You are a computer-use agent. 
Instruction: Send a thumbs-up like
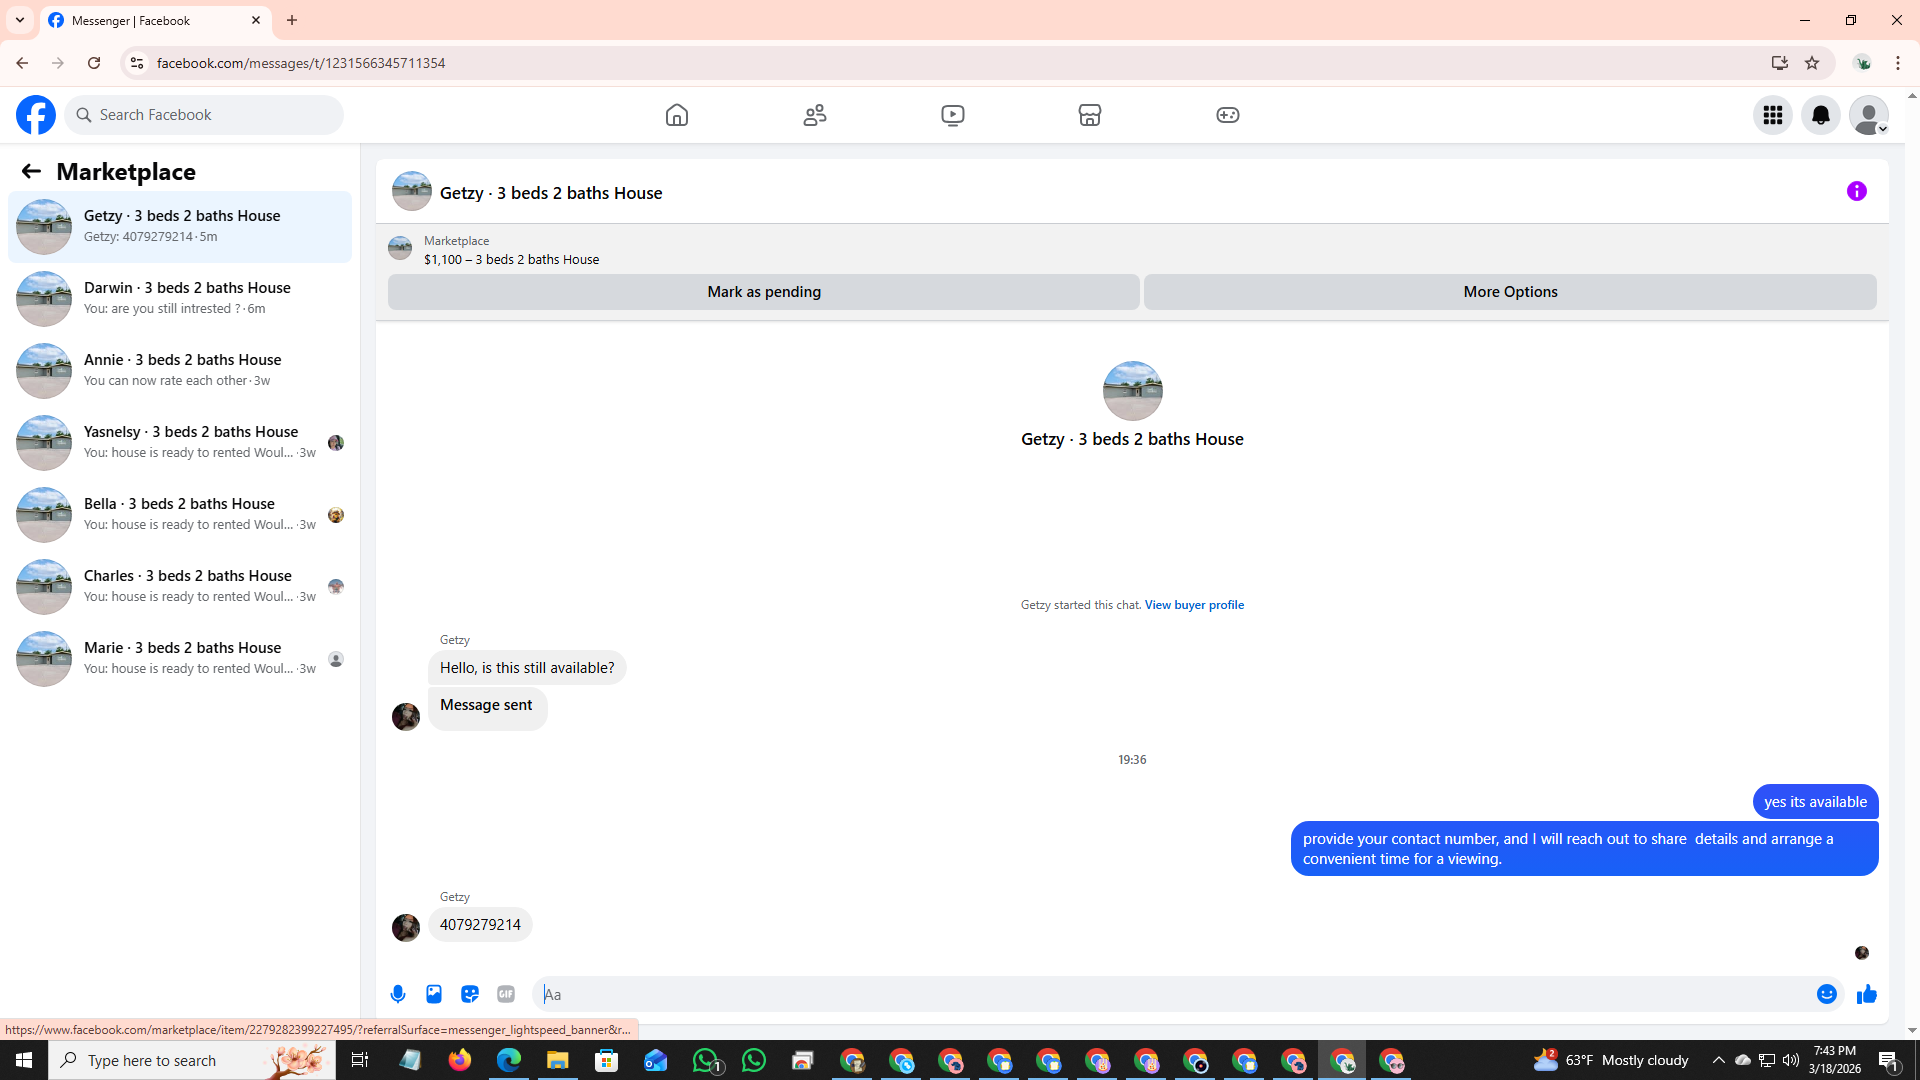1866,994
